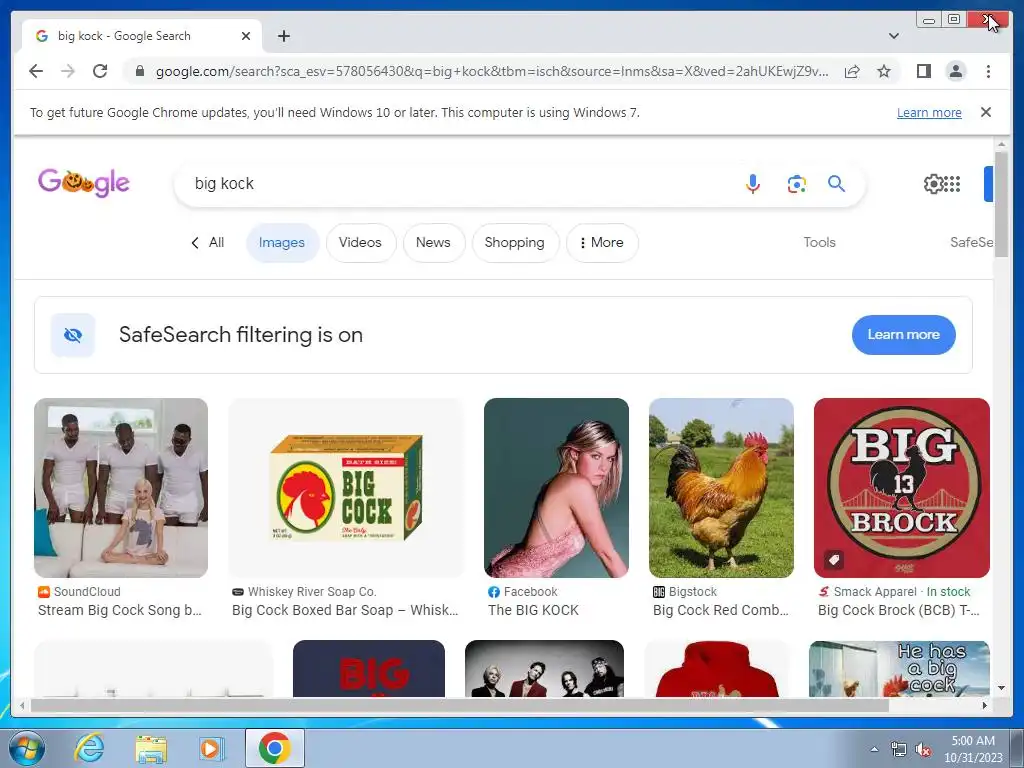Click the vertical scrollbar down arrow
Viewport: 1024px width, 768px height.
coord(1001,688)
